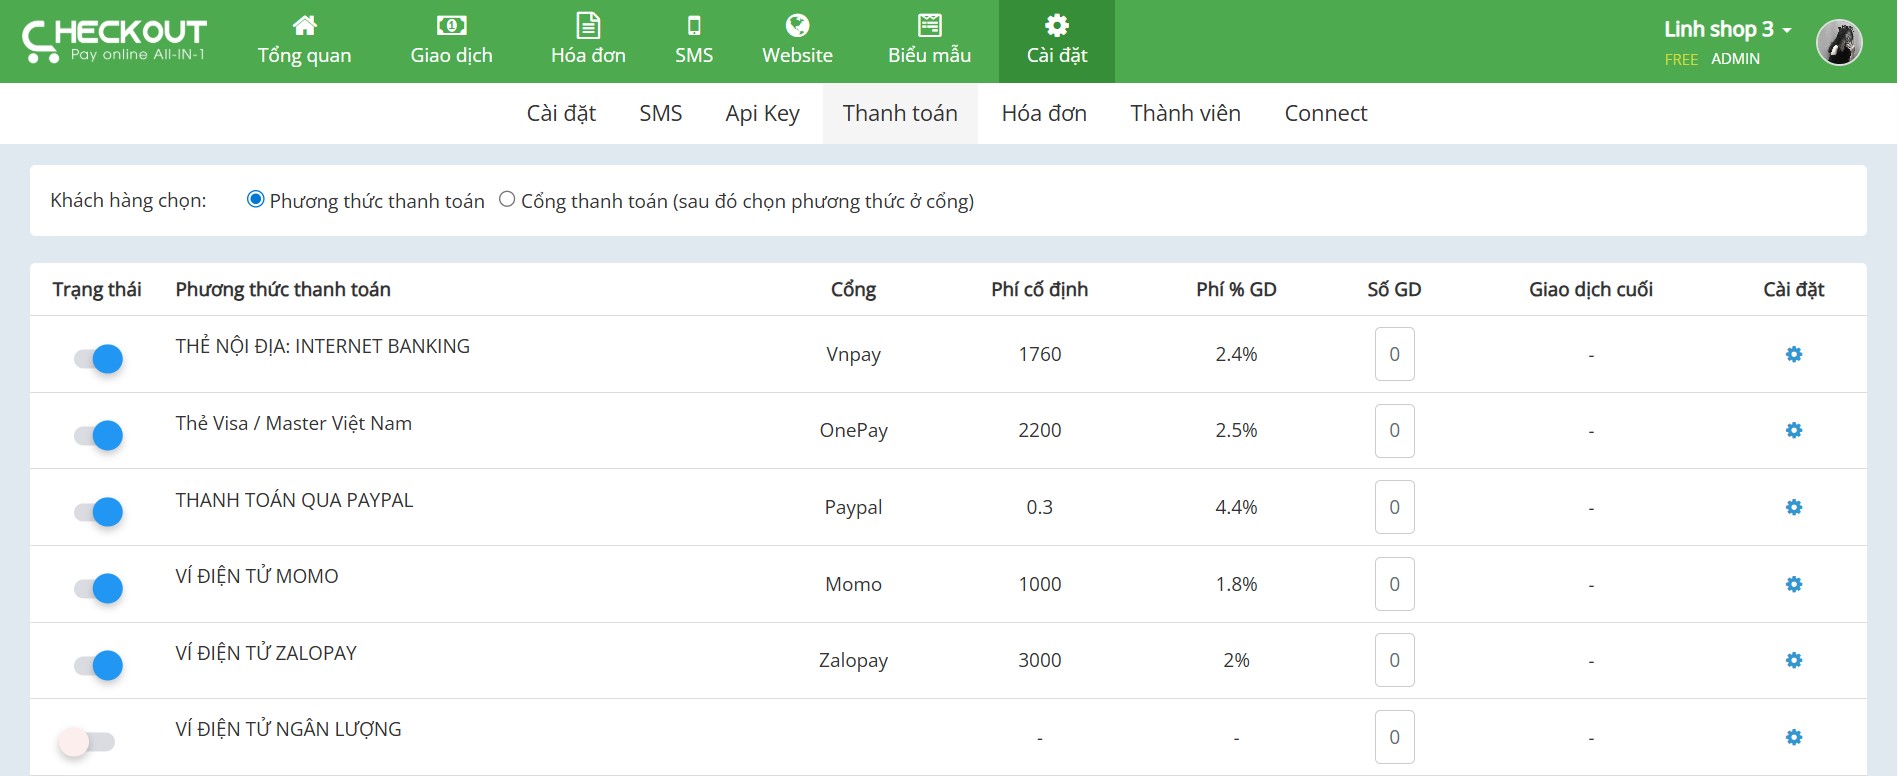The image size is (1898, 776).
Task: Click Số GD field for Momo row
Action: point(1394,584)
